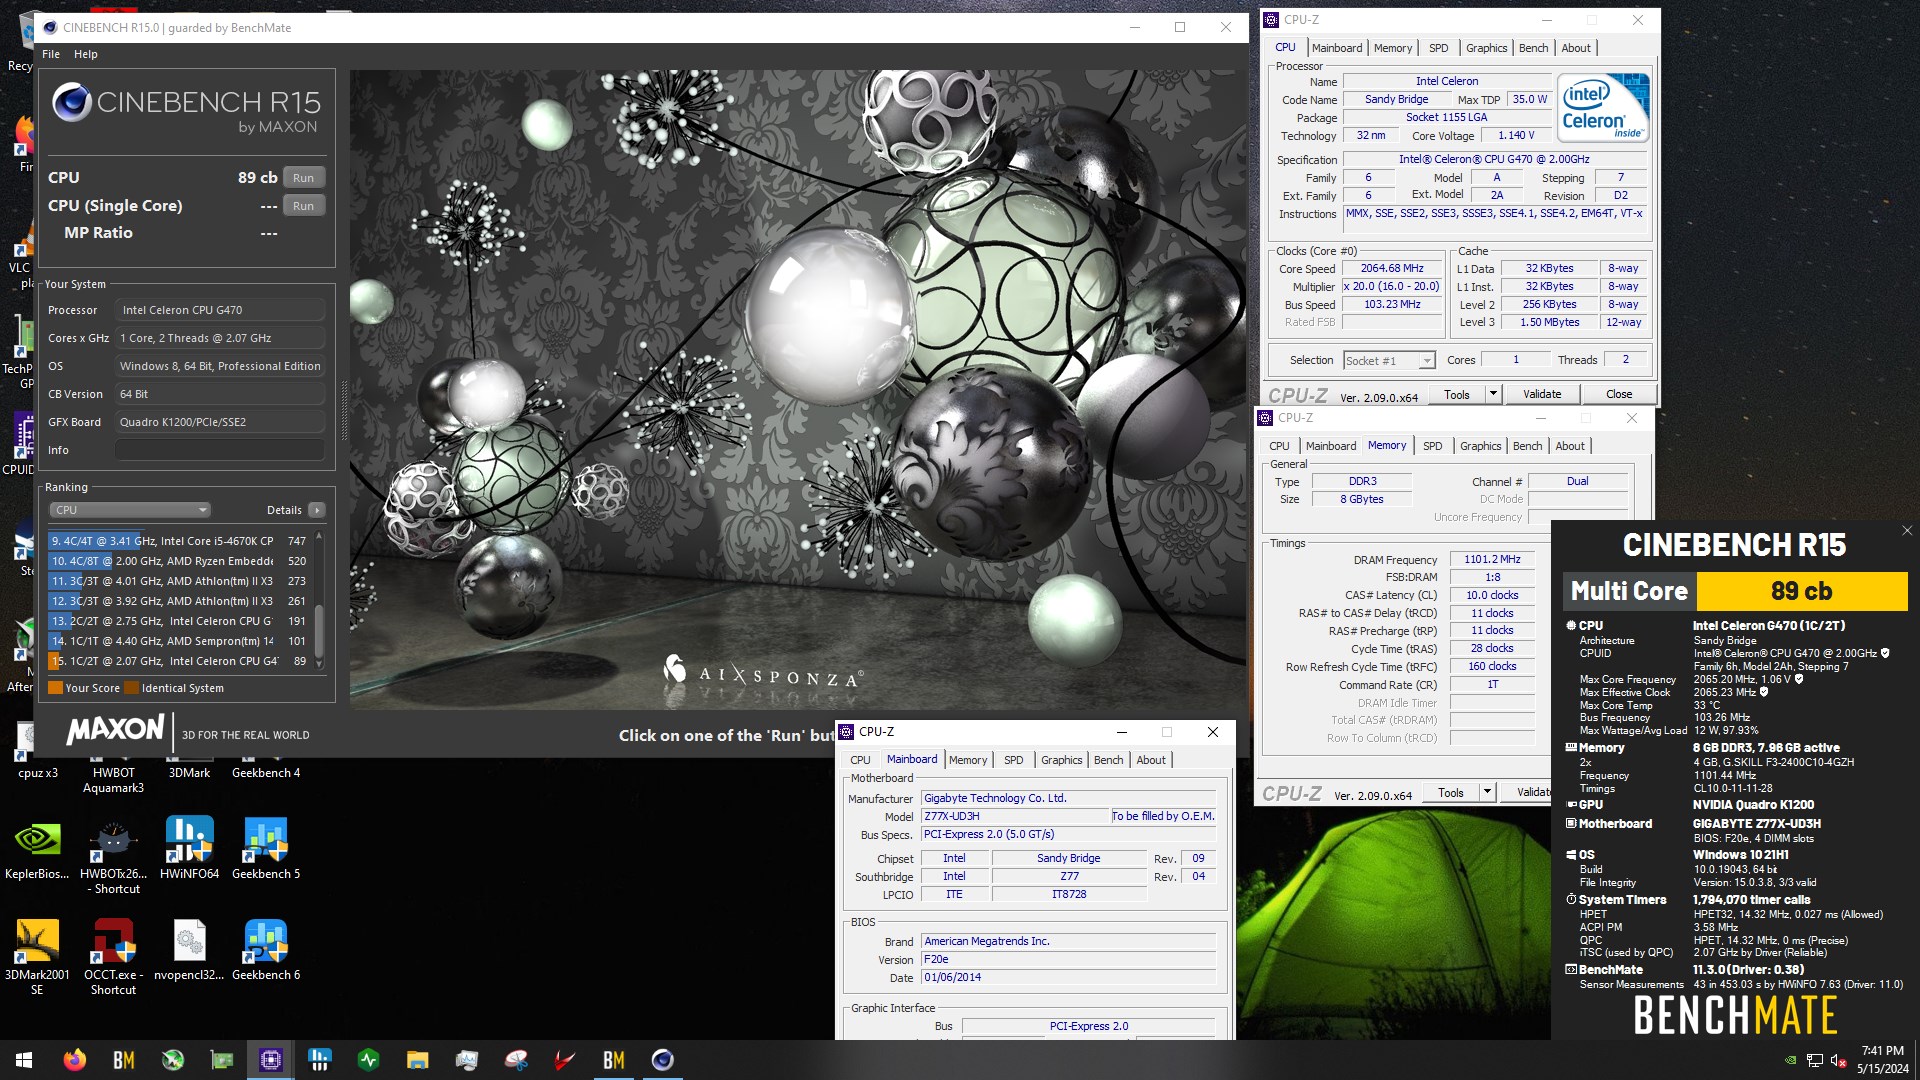Viewport: 1920px width, 1080px height.
Task: Select the 2.07 GHz Celeron ranking row
Action: [179, 661]
